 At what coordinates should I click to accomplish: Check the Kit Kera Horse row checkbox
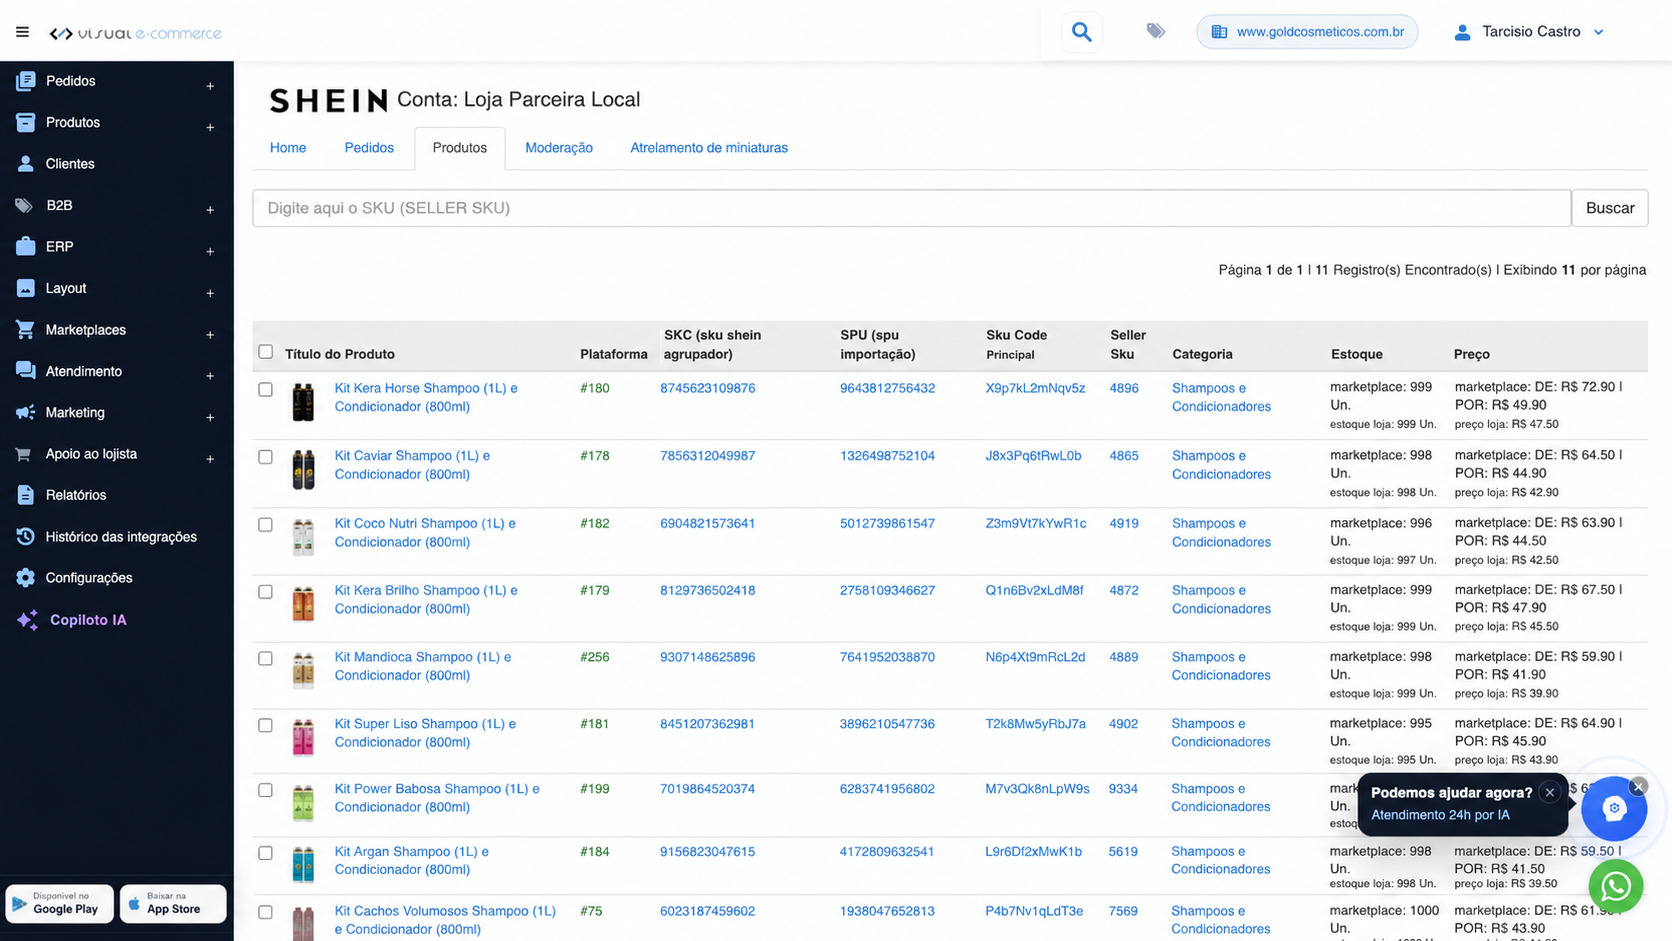[x=265, y=390]
